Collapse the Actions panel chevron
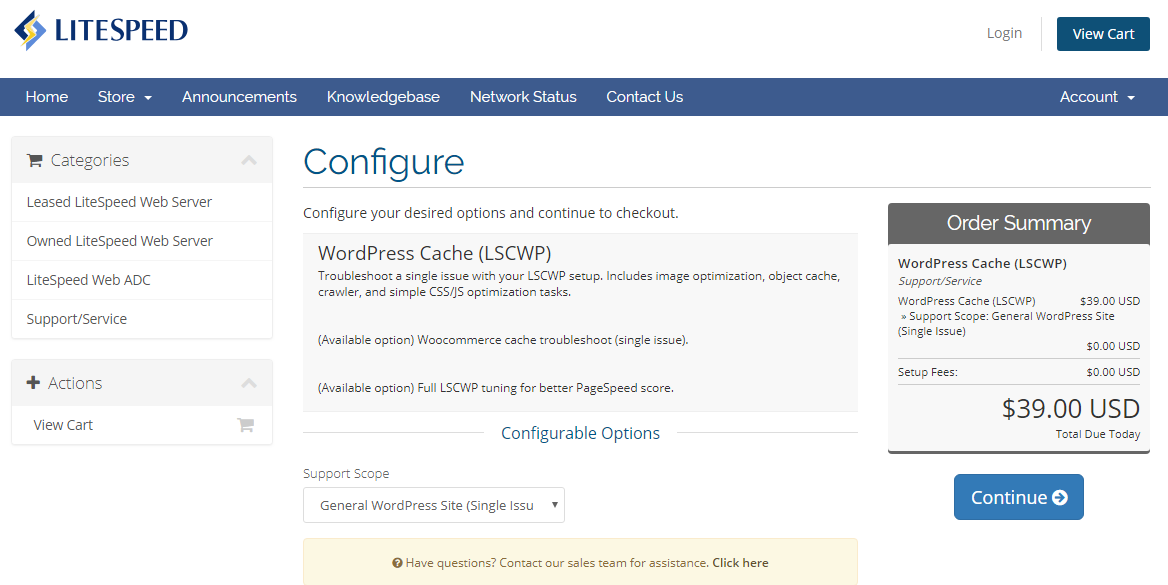The width and height of the screenshot is (1168, 585). [249, 383]
